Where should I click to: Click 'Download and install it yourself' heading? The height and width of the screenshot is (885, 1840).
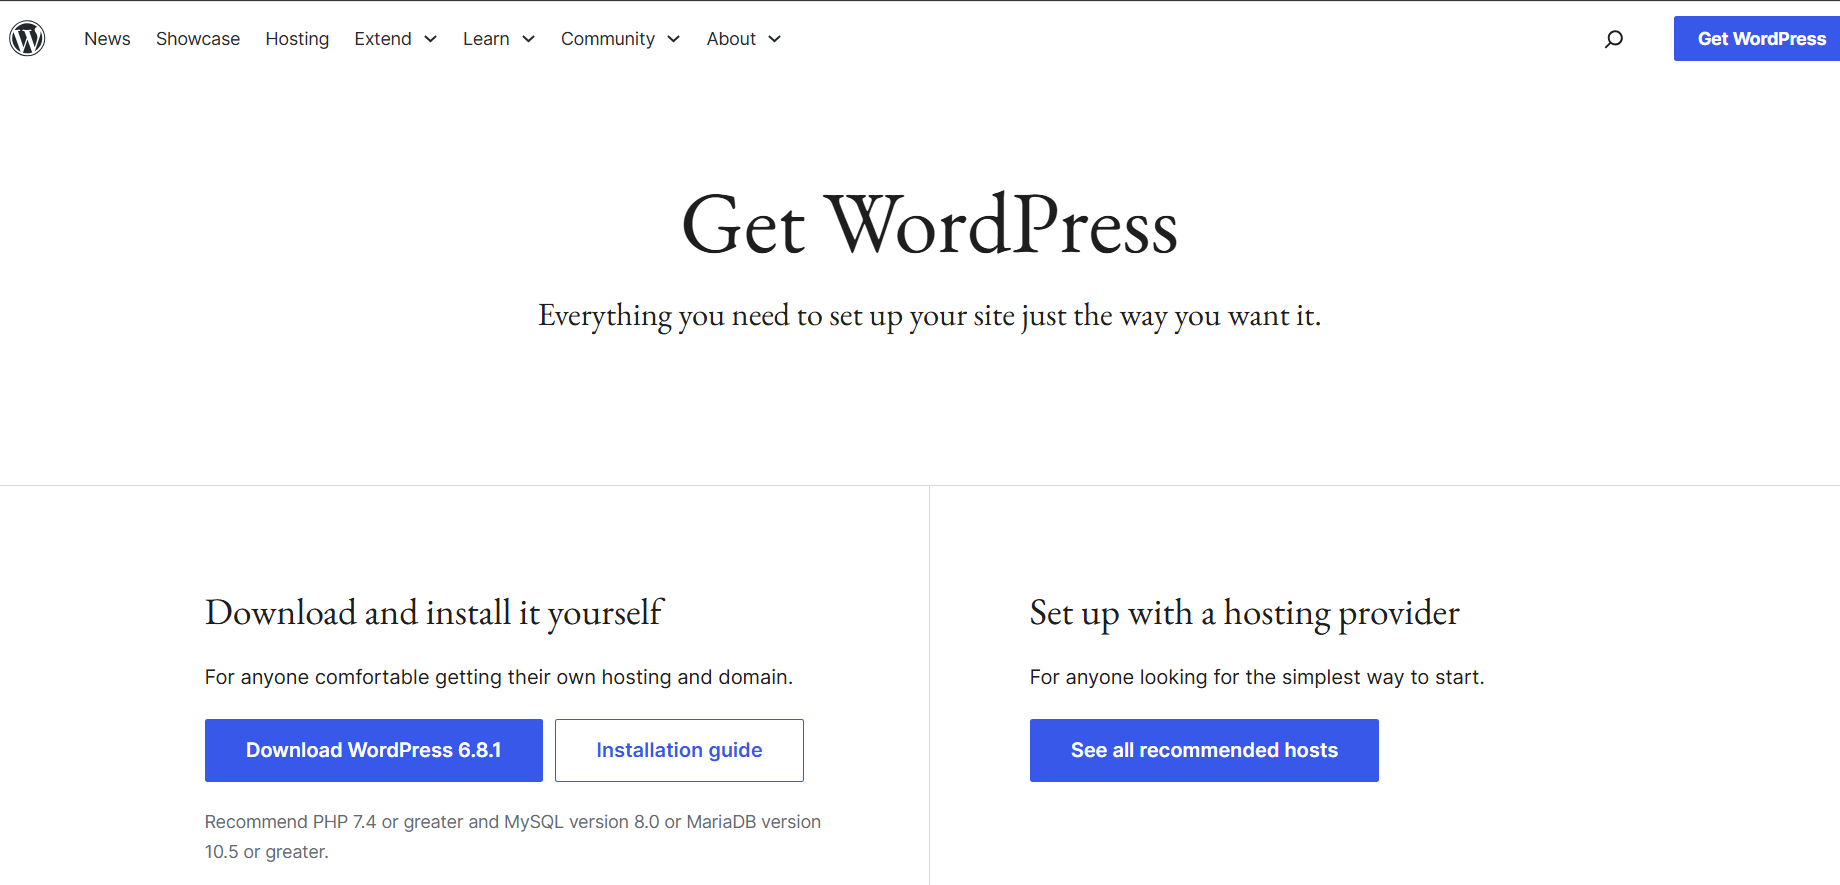coord(434,612)
